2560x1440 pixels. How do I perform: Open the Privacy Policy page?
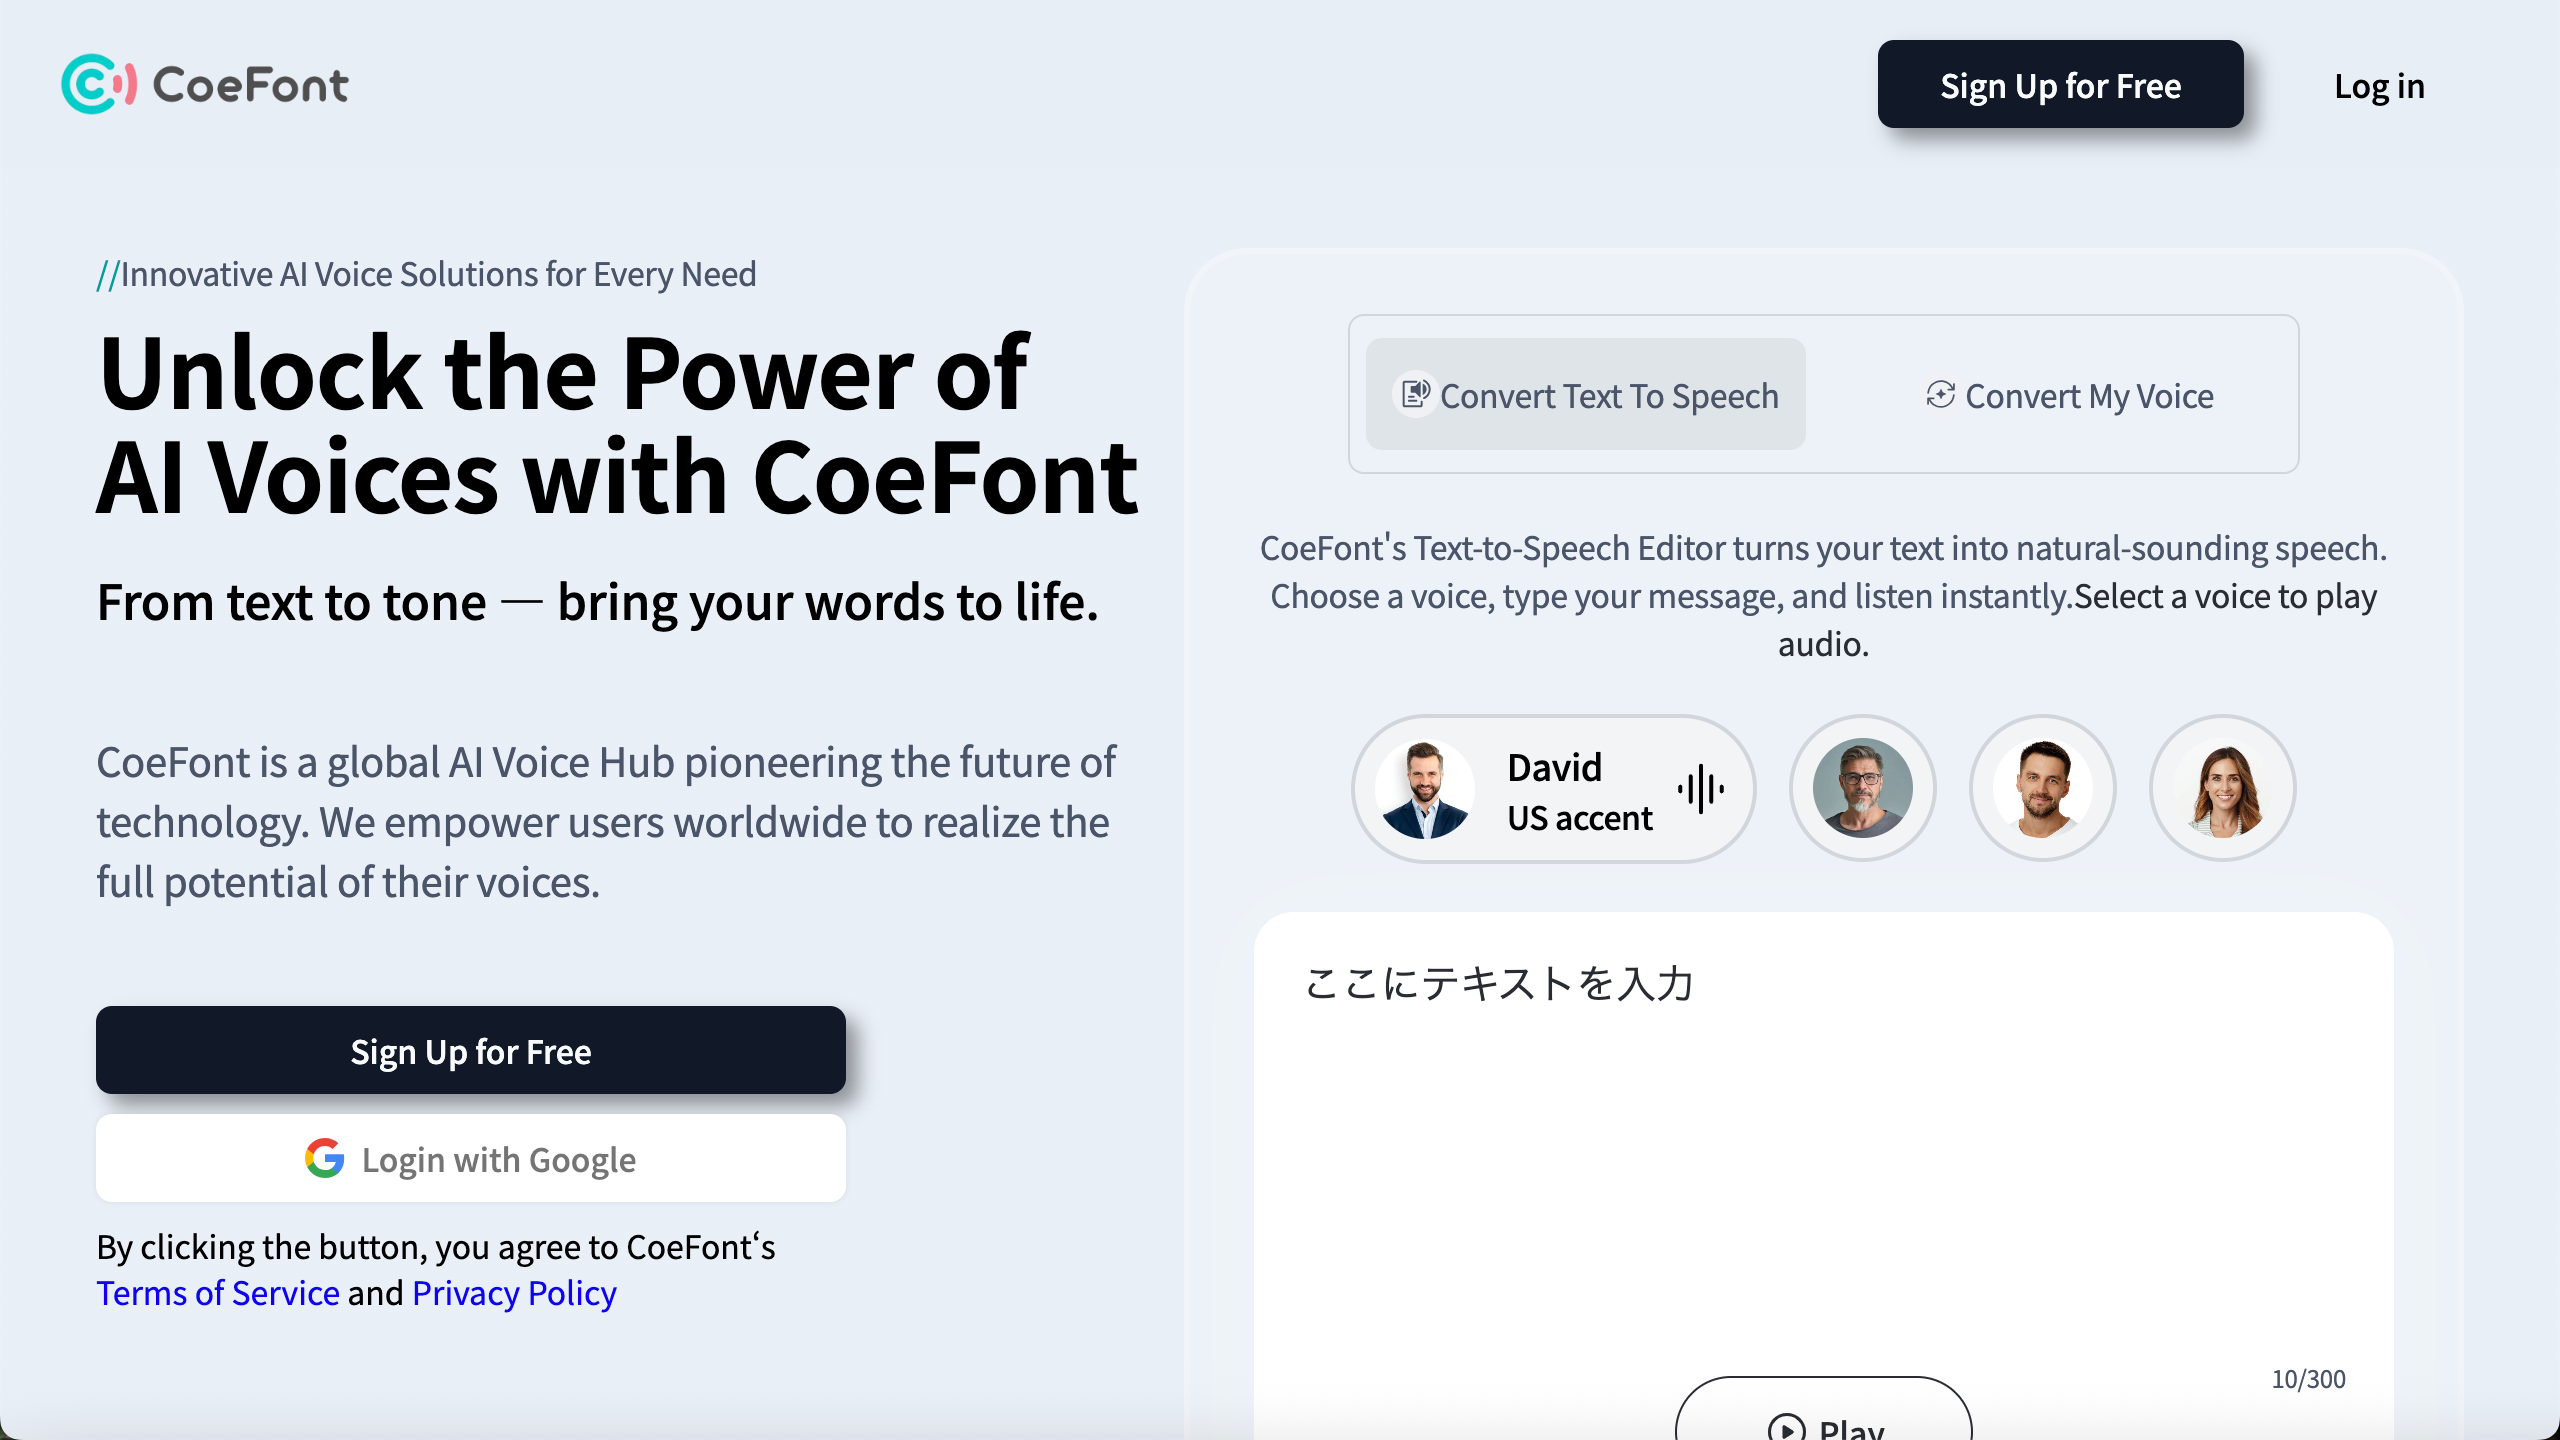click(513, 1292)
